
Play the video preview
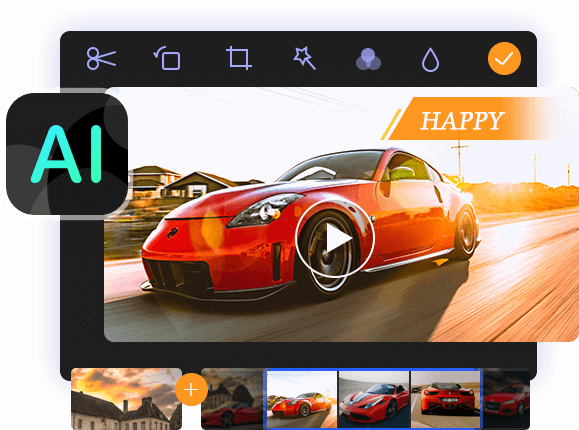(335, 239)
